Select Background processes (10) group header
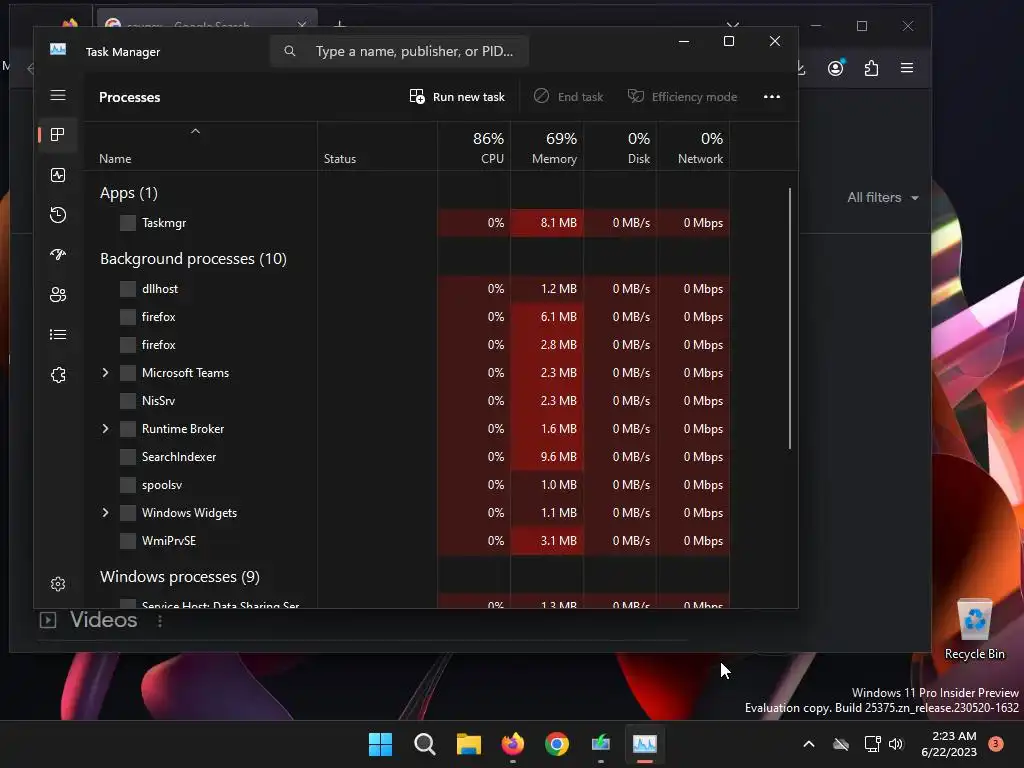 point(193,259)
